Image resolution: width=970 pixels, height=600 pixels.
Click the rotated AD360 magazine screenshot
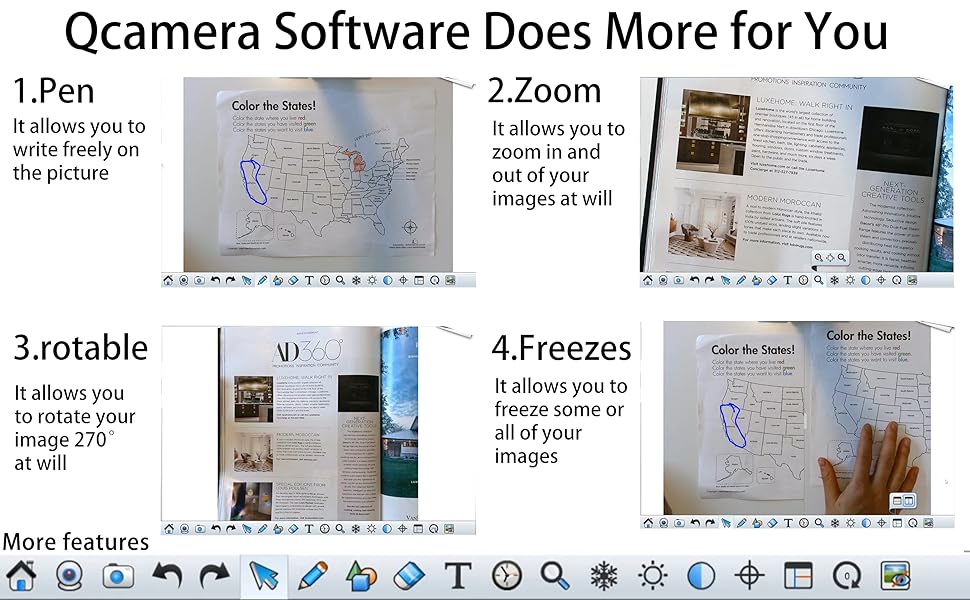coord(318,424)
